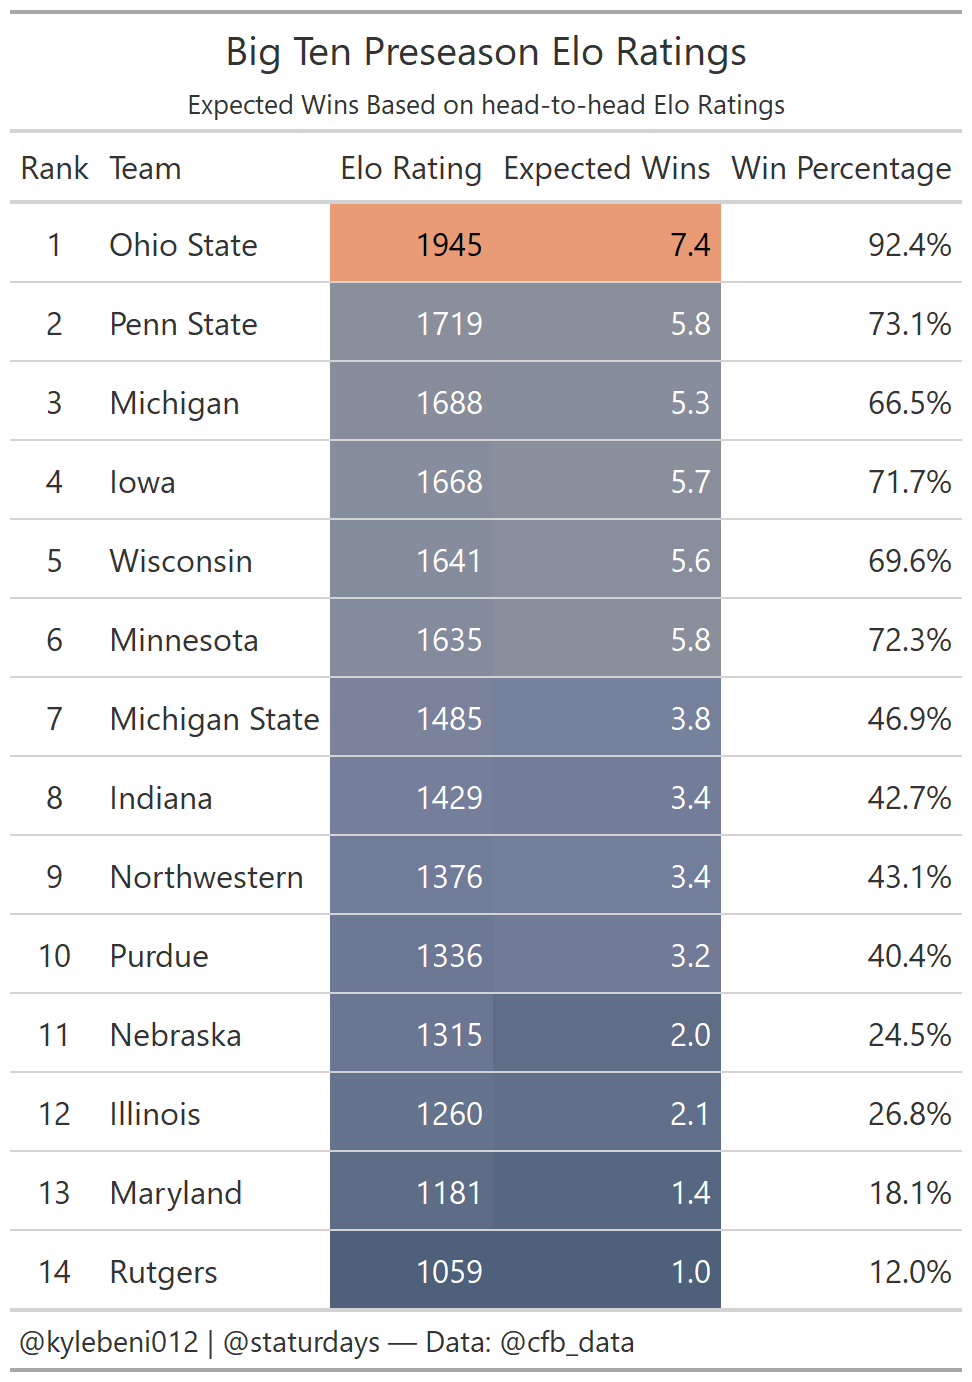This screenshot has height=1382, width=972.
Task: Click Penn State's 1719 Elo rating
Action: [x=449, y=324]
